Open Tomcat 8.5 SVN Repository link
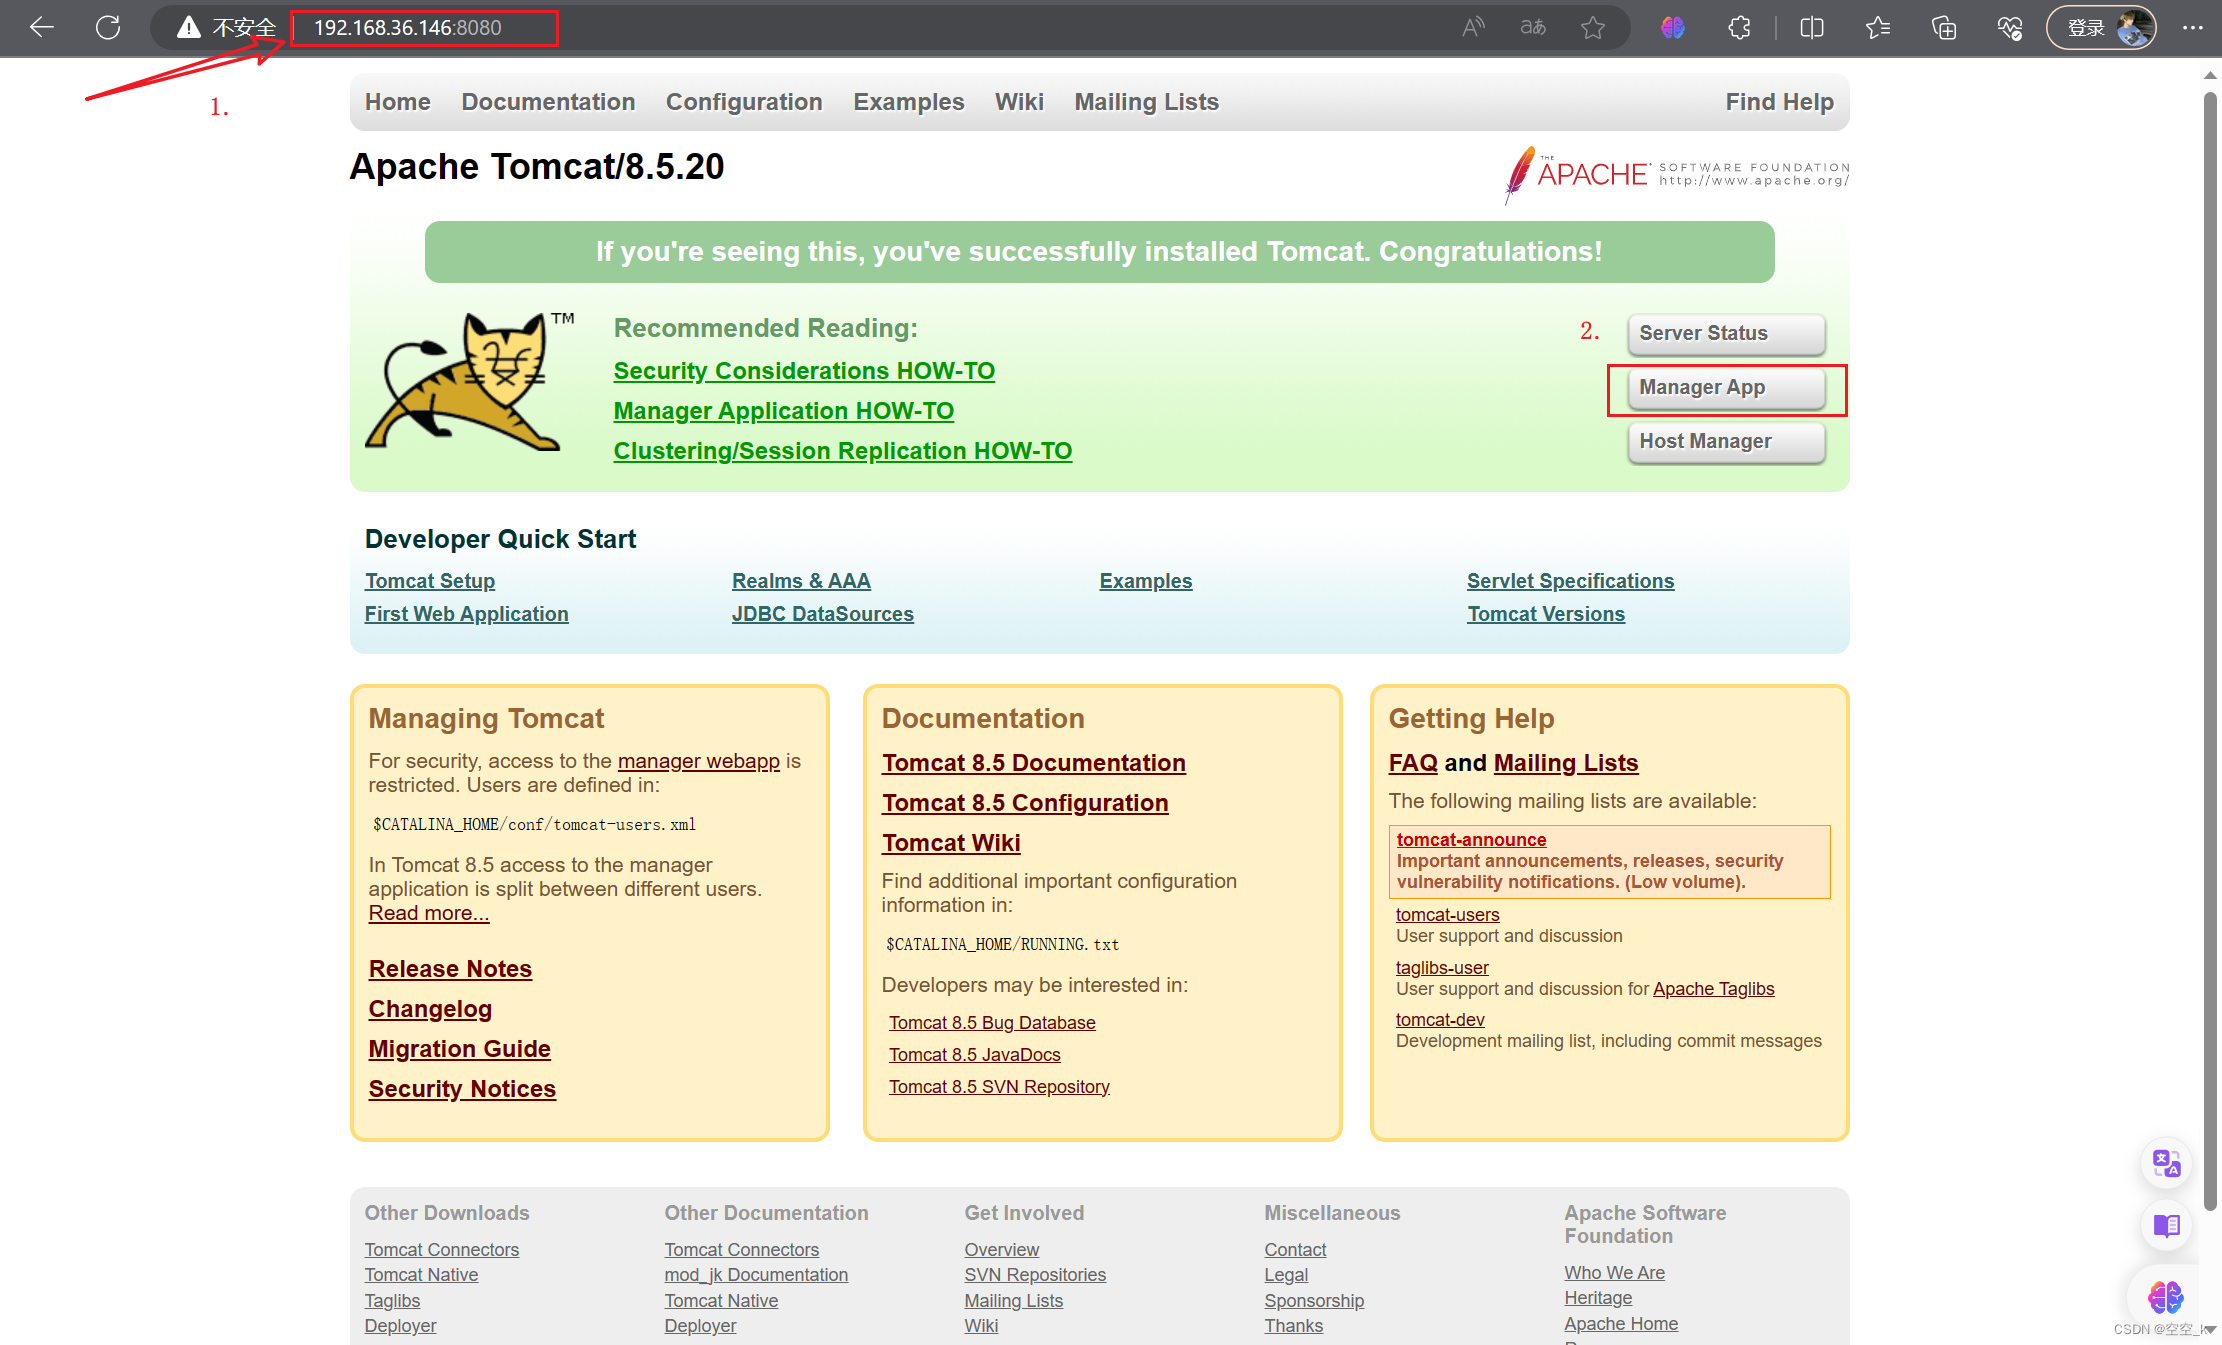The height and width of the screenshot is (1345, 2222). [999, 1087]
